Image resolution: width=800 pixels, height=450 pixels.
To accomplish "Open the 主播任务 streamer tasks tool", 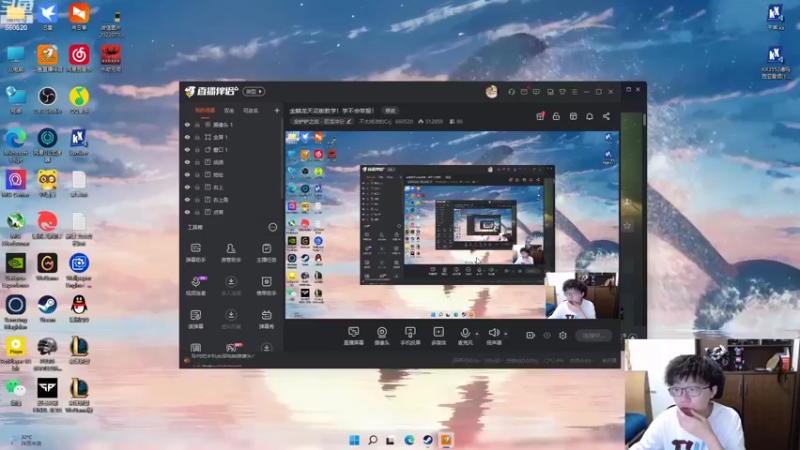I will (x=266, y=253).
